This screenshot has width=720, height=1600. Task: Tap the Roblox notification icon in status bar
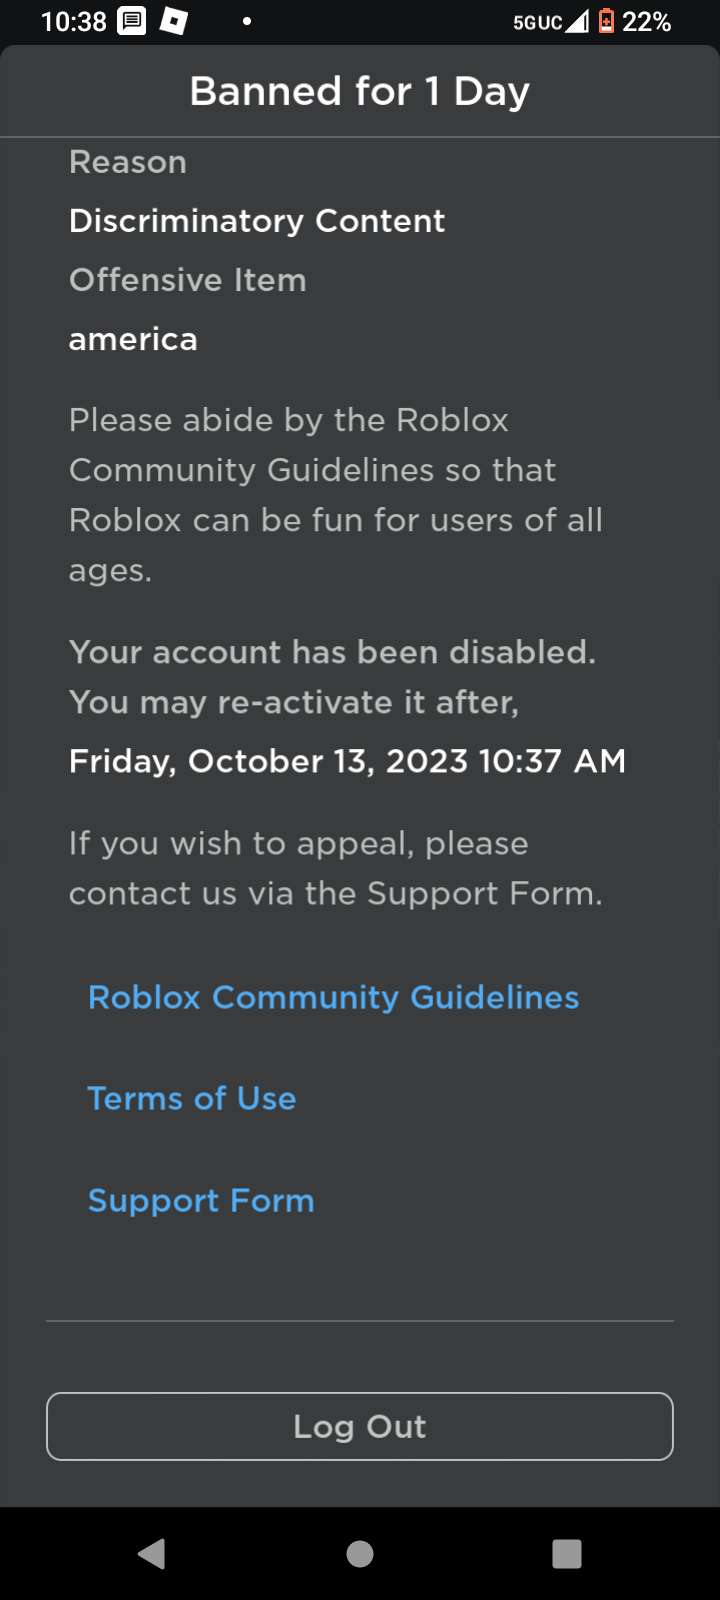174,21
